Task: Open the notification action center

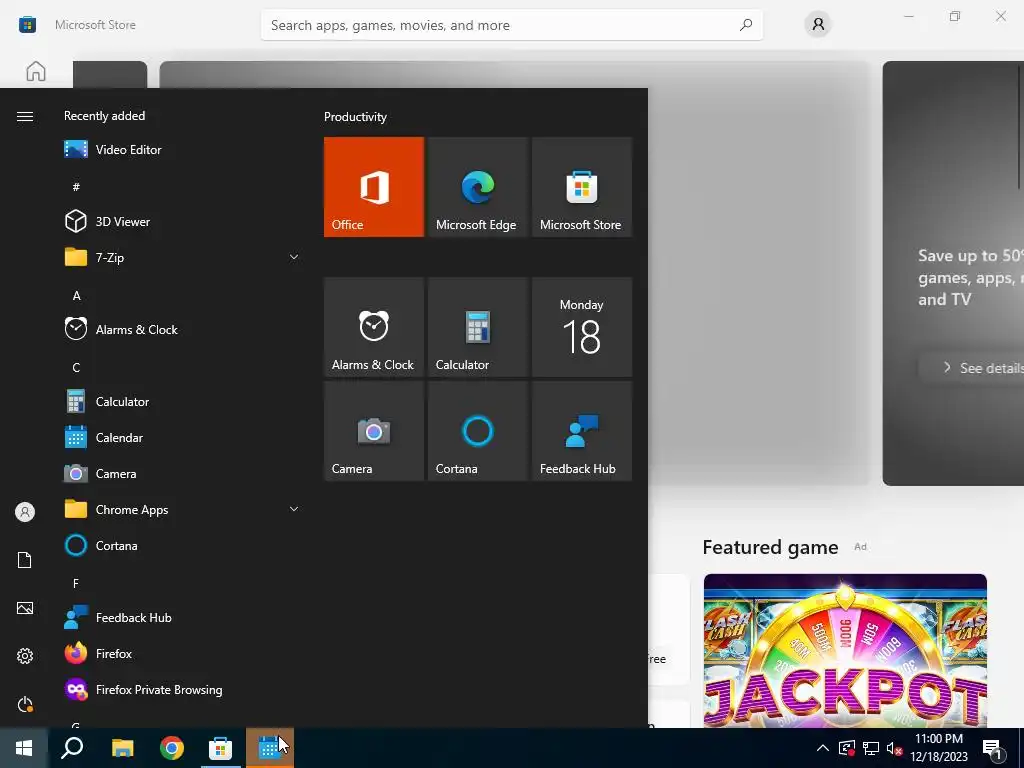Action: 992,748
